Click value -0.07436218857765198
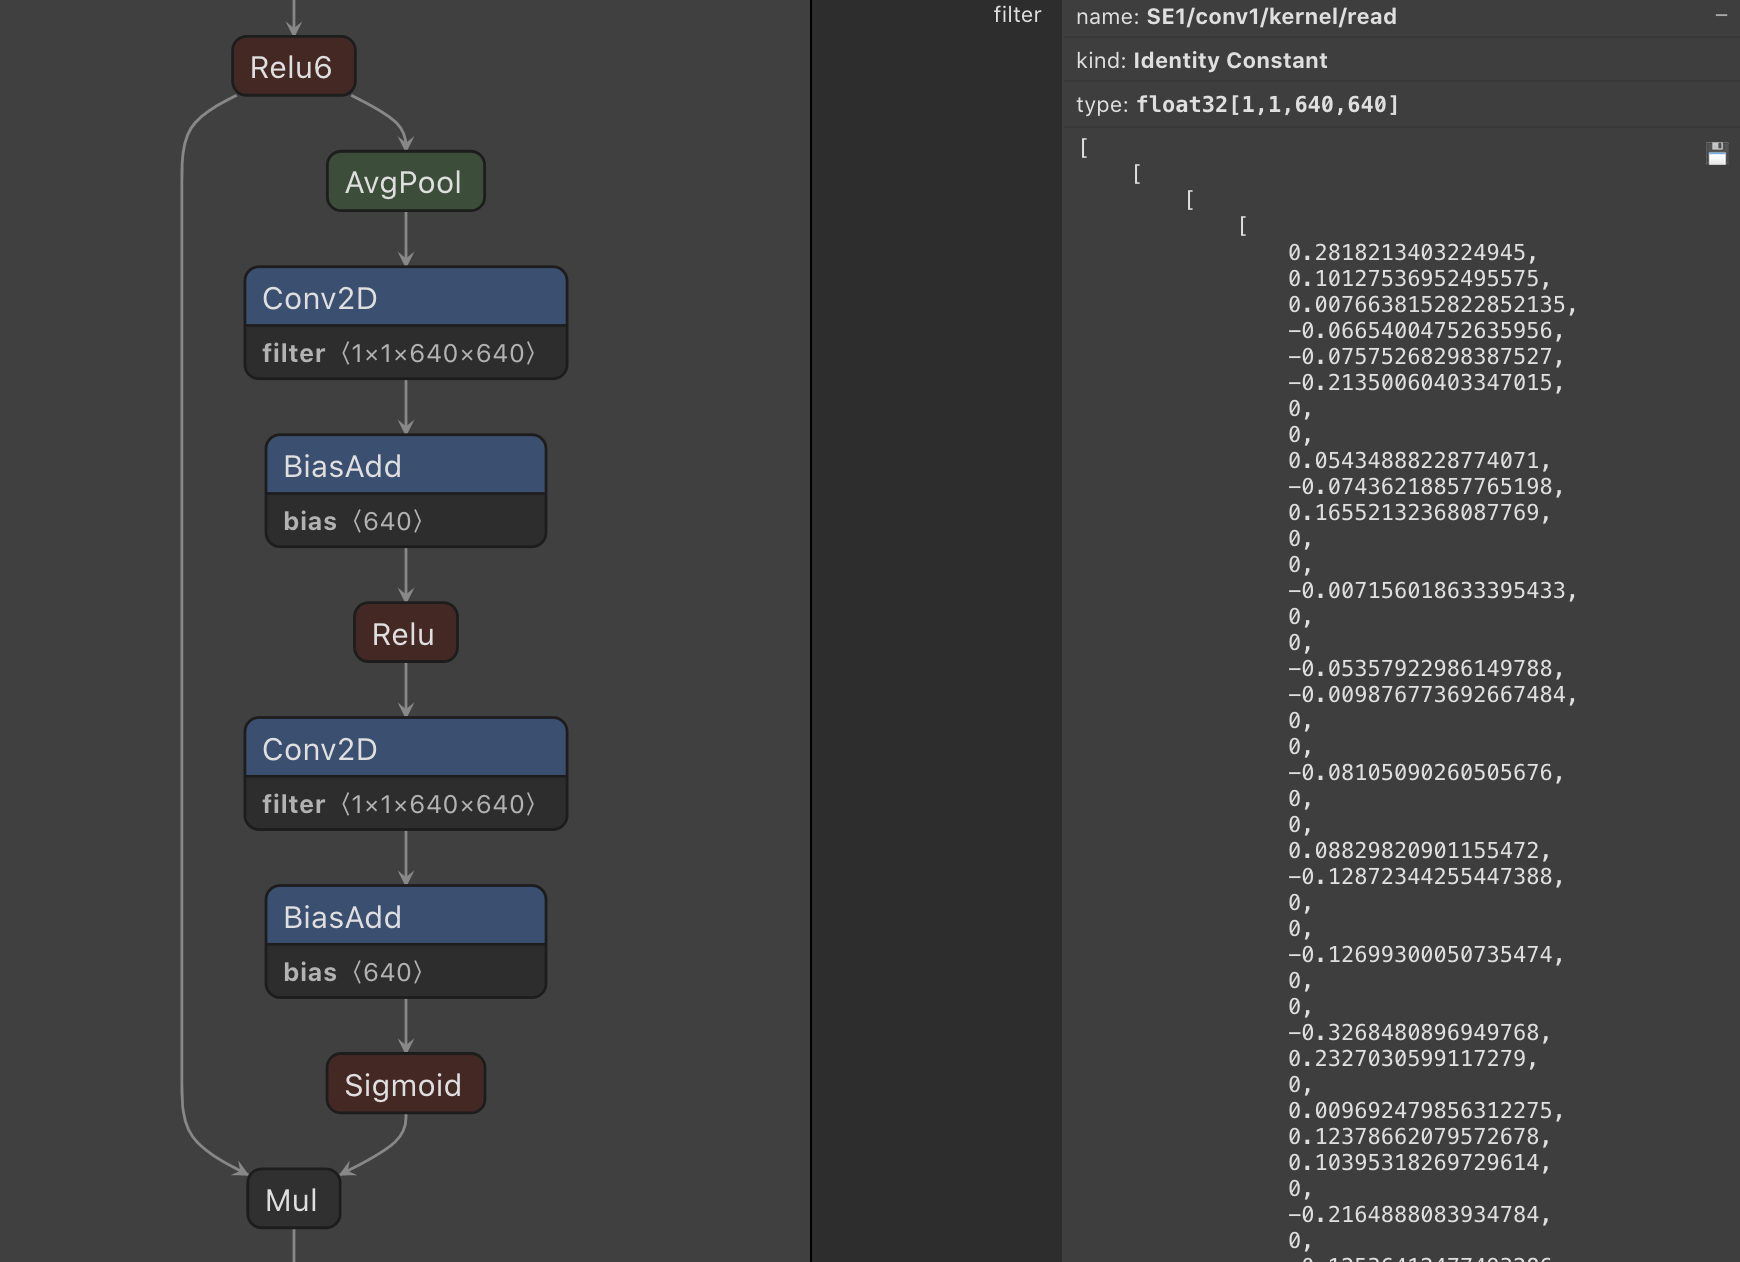 tap(1426, 487)
